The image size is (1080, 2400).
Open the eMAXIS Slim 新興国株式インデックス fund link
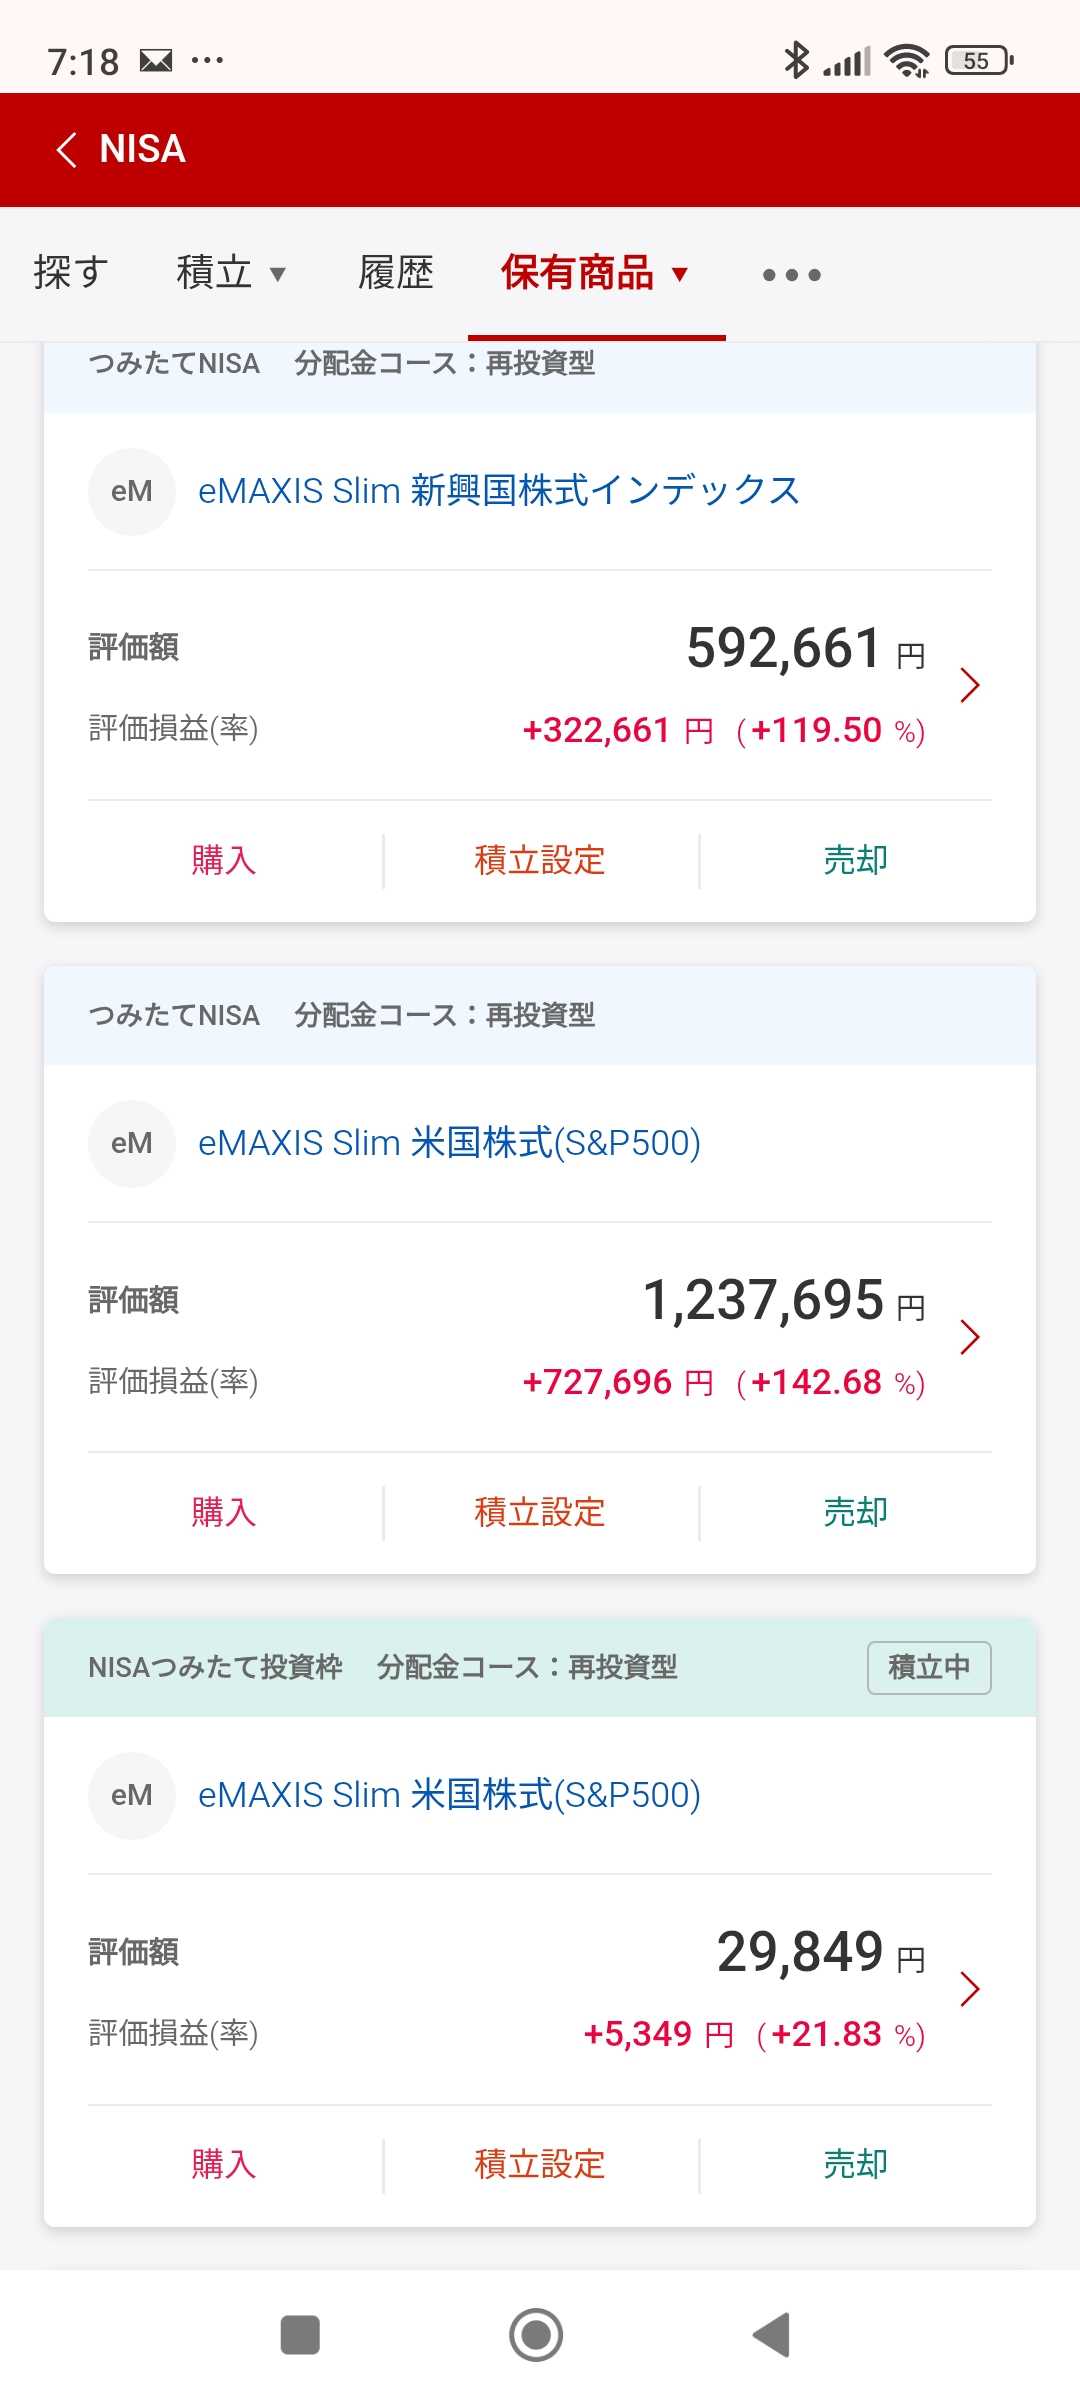click(499, 491)
